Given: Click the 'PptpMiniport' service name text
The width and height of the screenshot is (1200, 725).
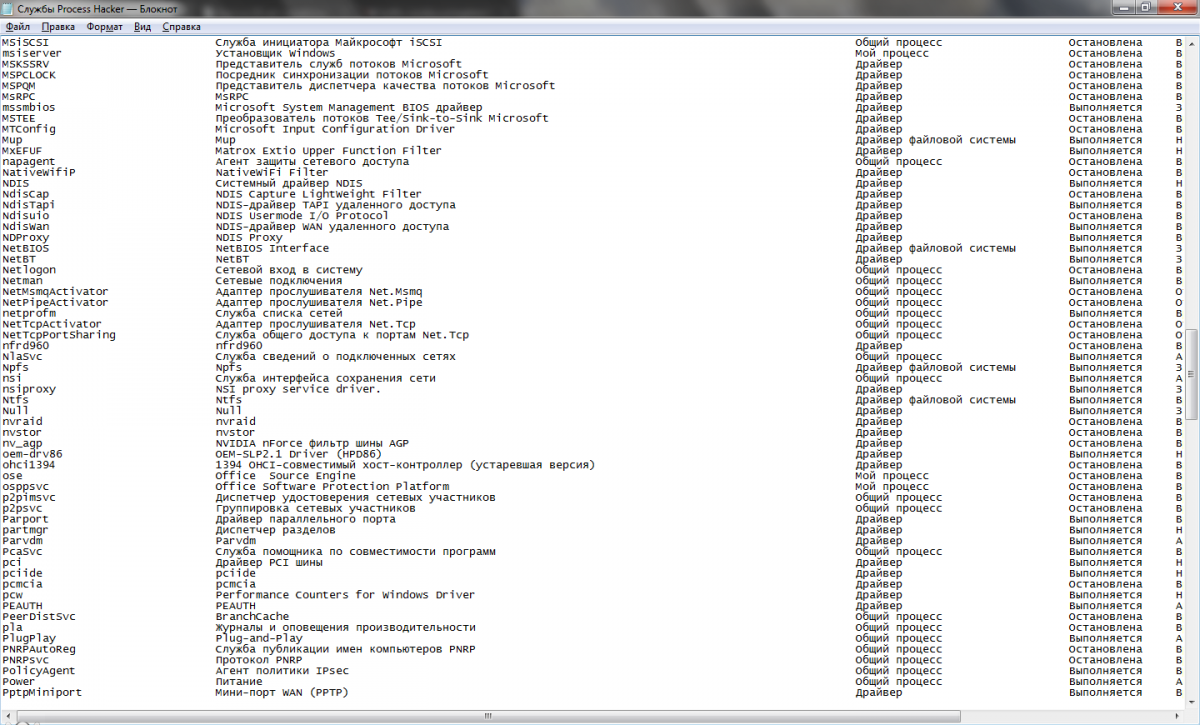Looking at the screenshot, I should [x=41, y=692].
